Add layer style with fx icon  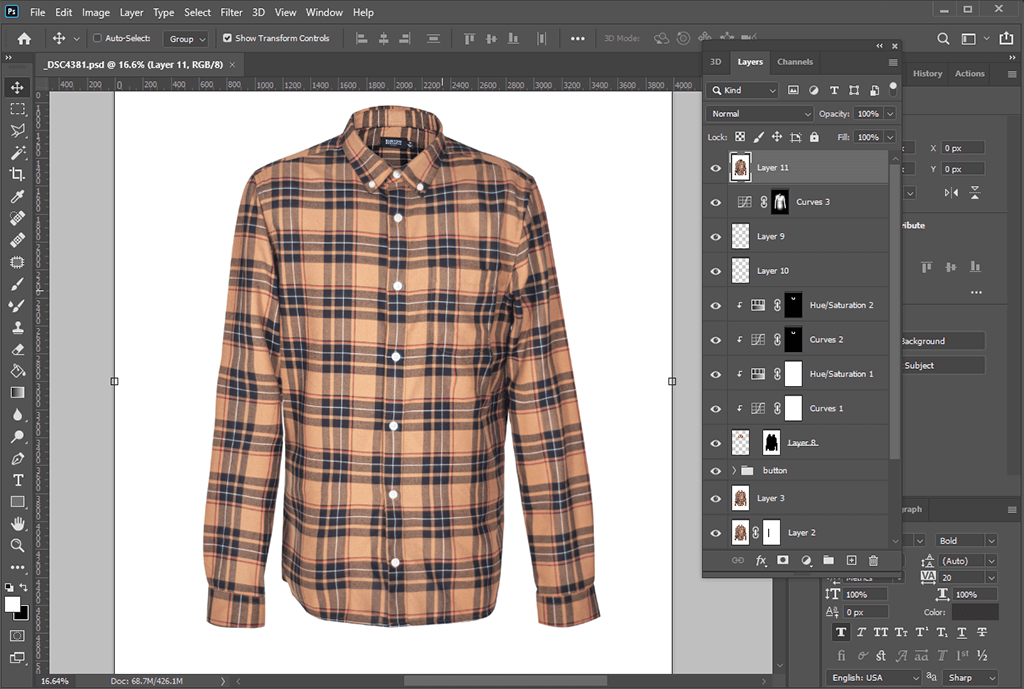(761, 560)
